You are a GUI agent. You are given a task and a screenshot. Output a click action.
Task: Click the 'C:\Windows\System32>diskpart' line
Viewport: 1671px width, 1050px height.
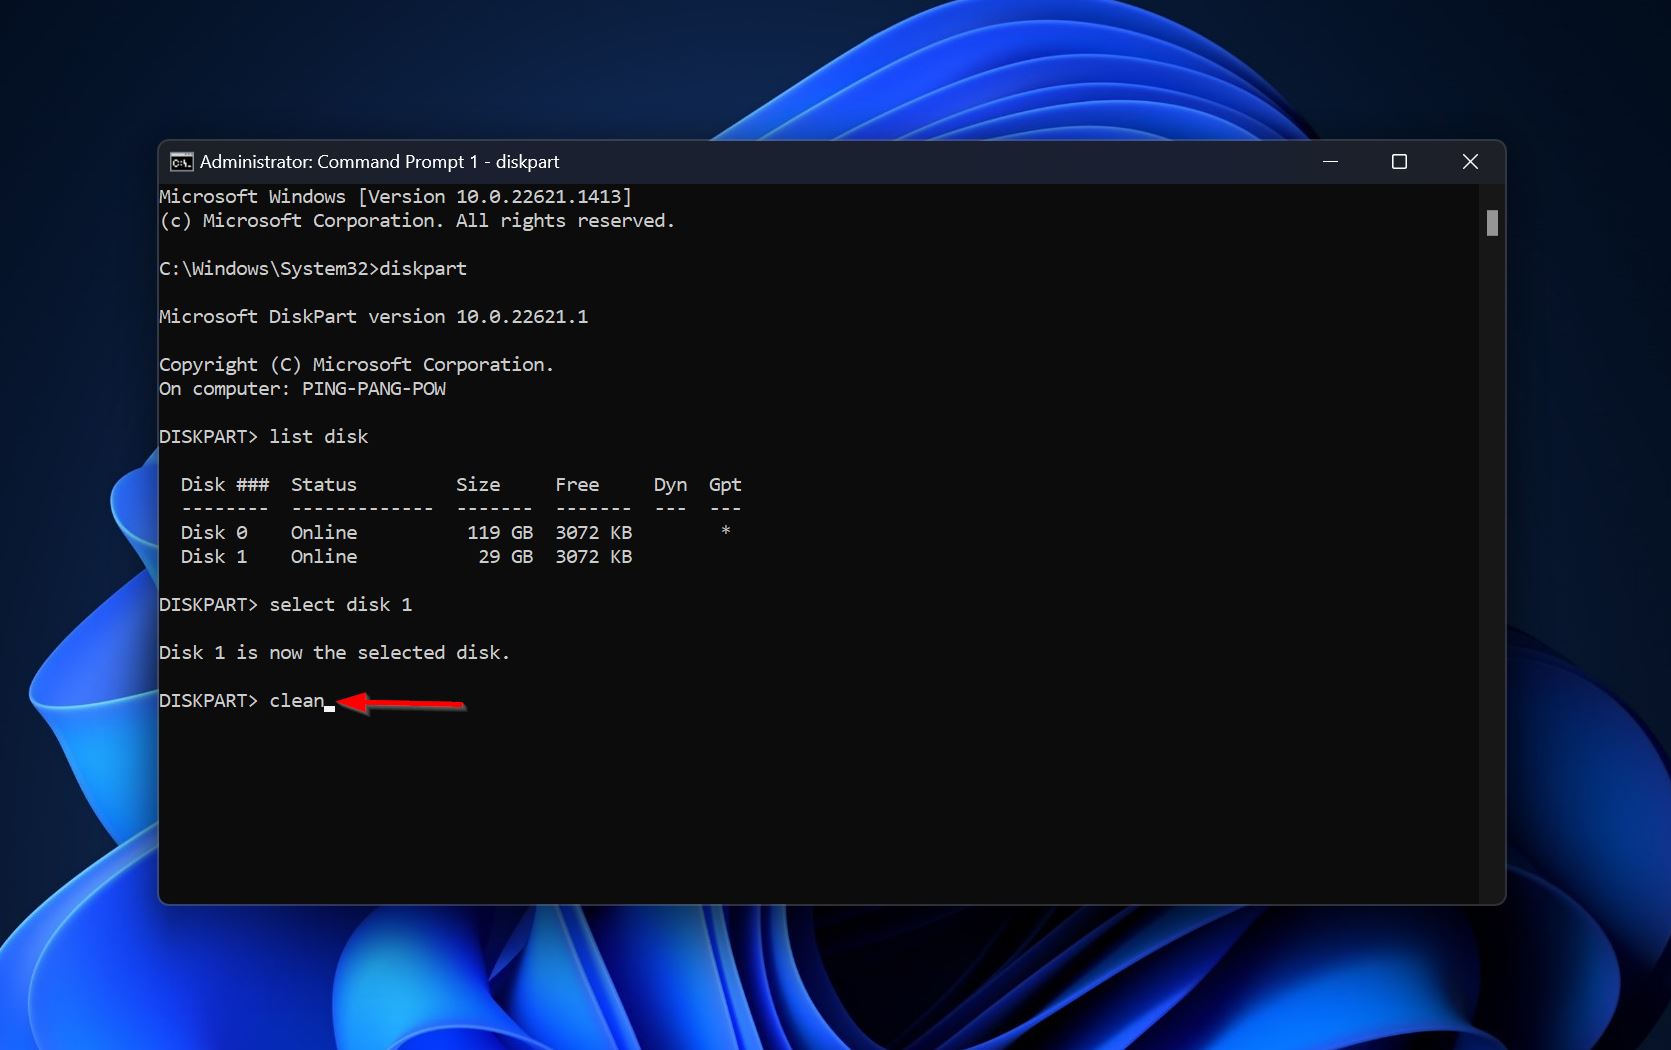click(313, 269)
